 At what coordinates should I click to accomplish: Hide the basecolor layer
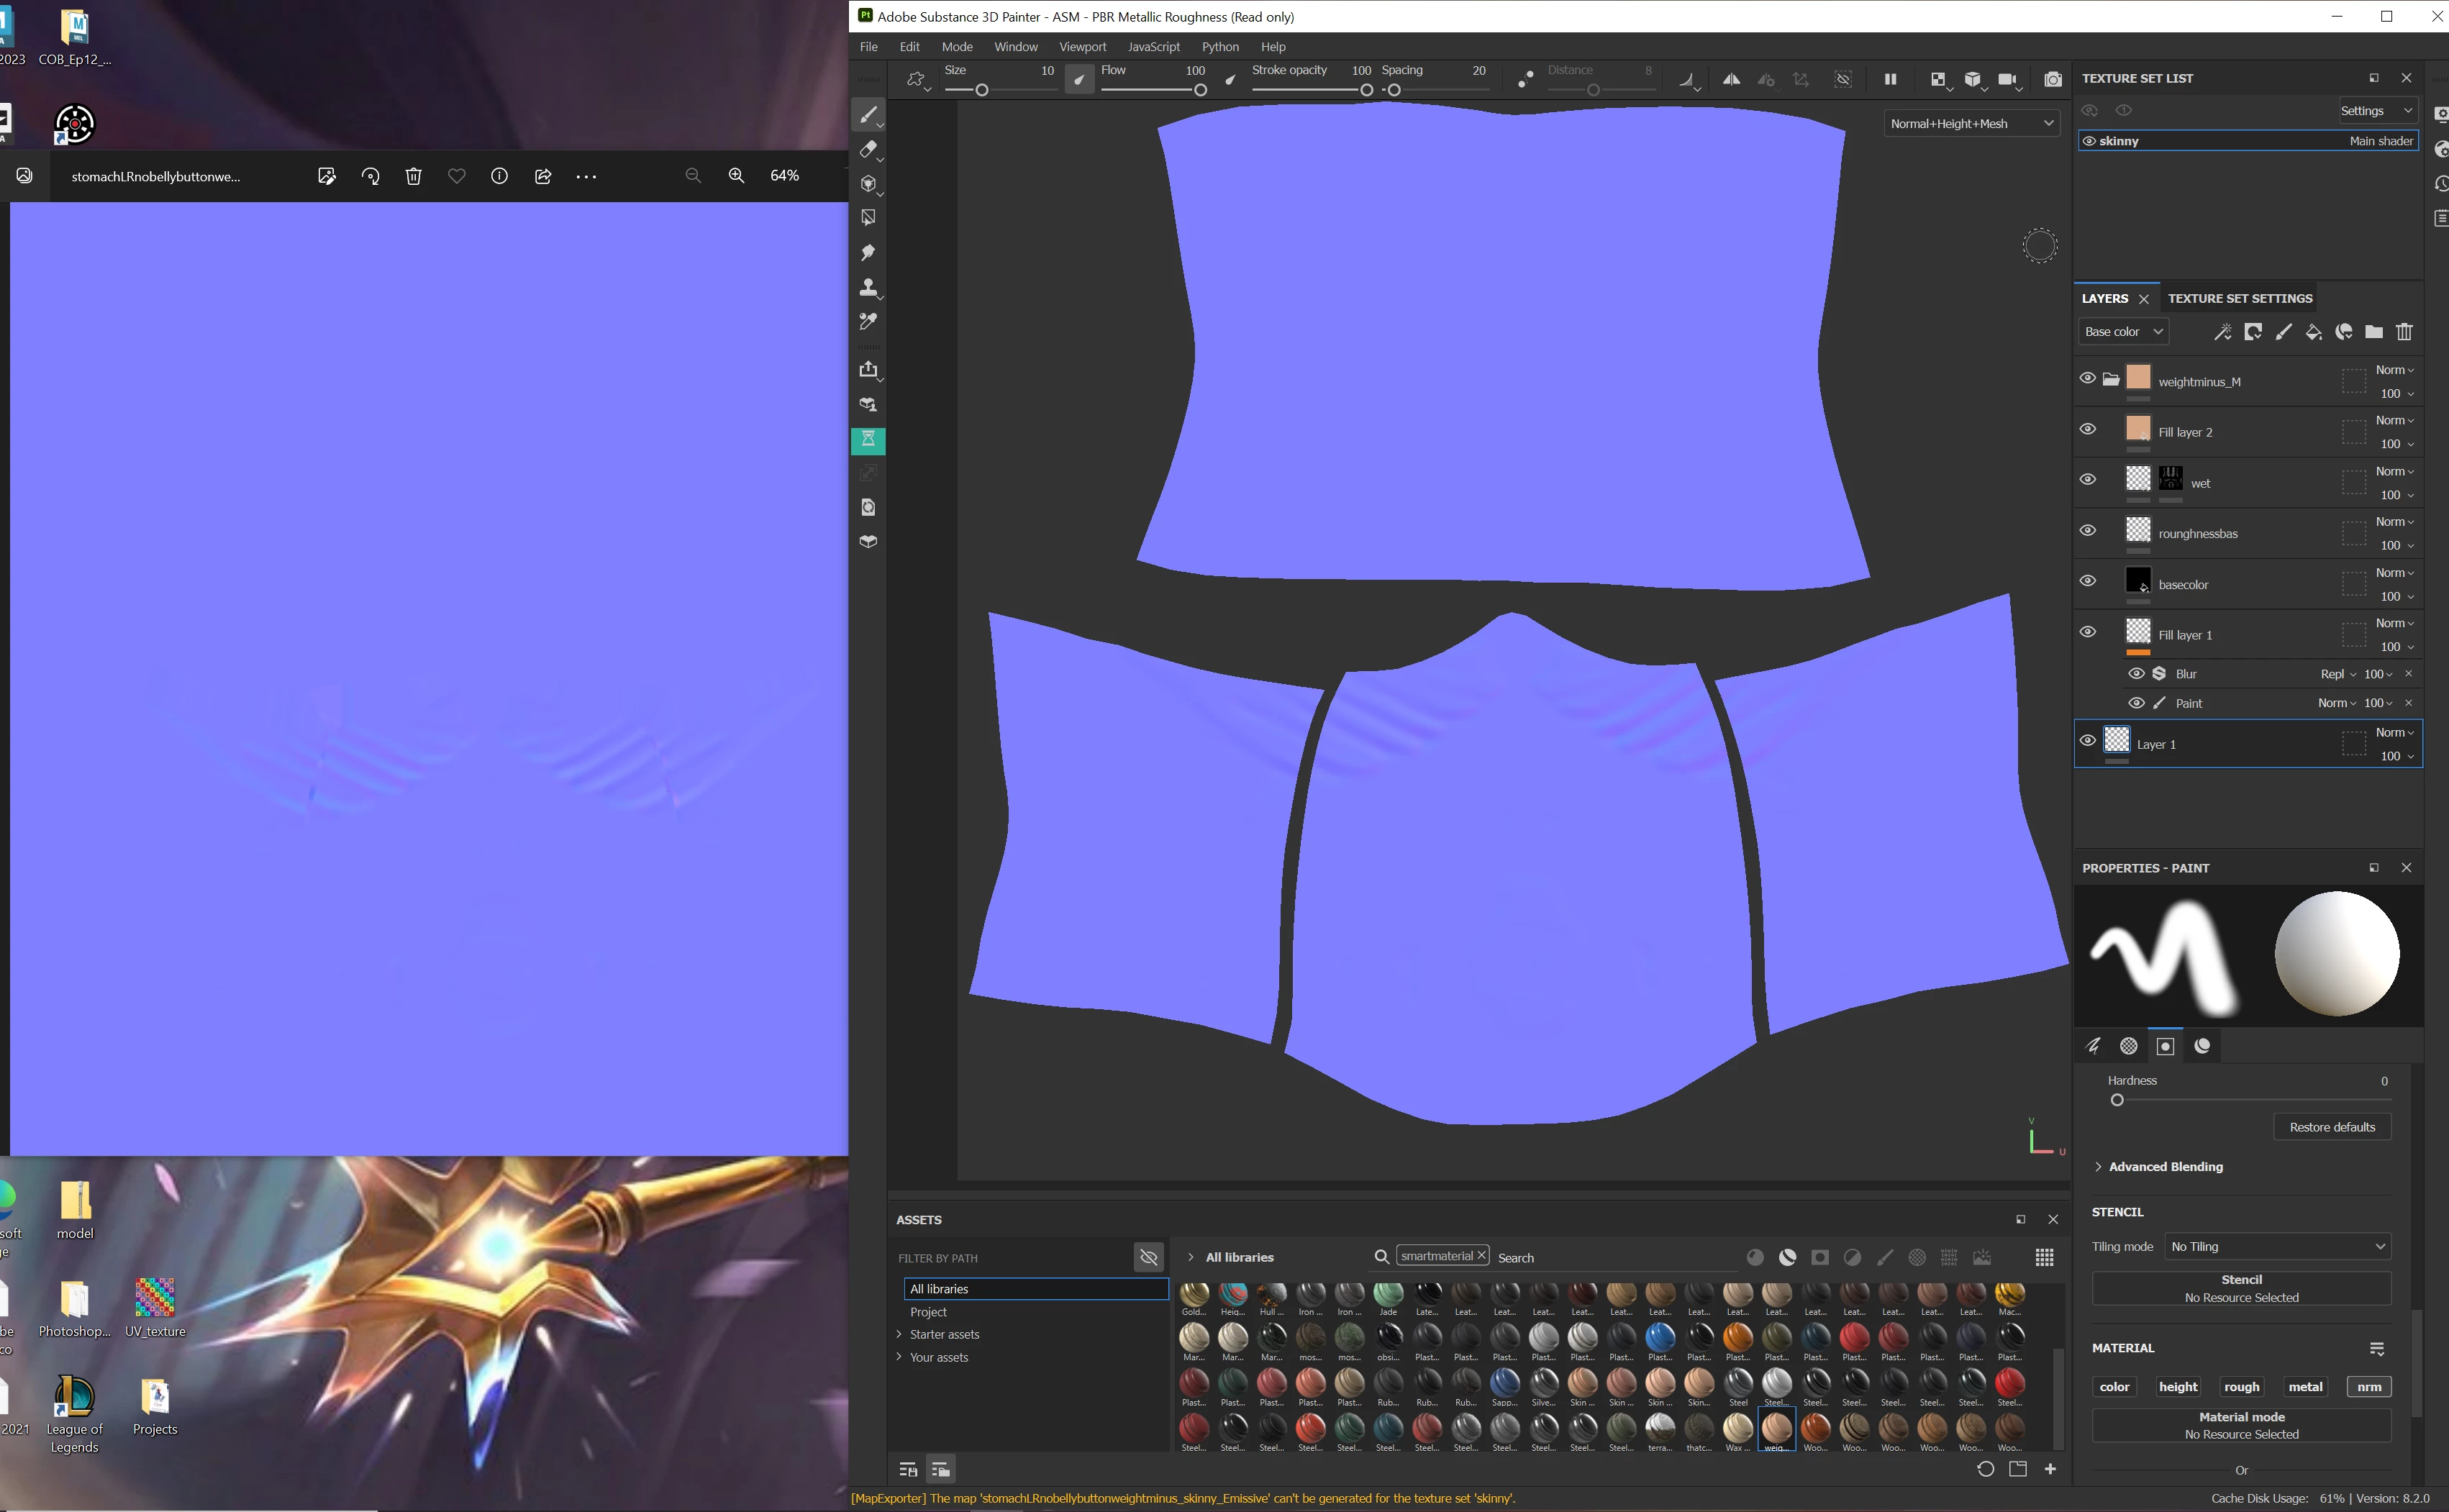pyautogui.click(x=2087, y=581)
